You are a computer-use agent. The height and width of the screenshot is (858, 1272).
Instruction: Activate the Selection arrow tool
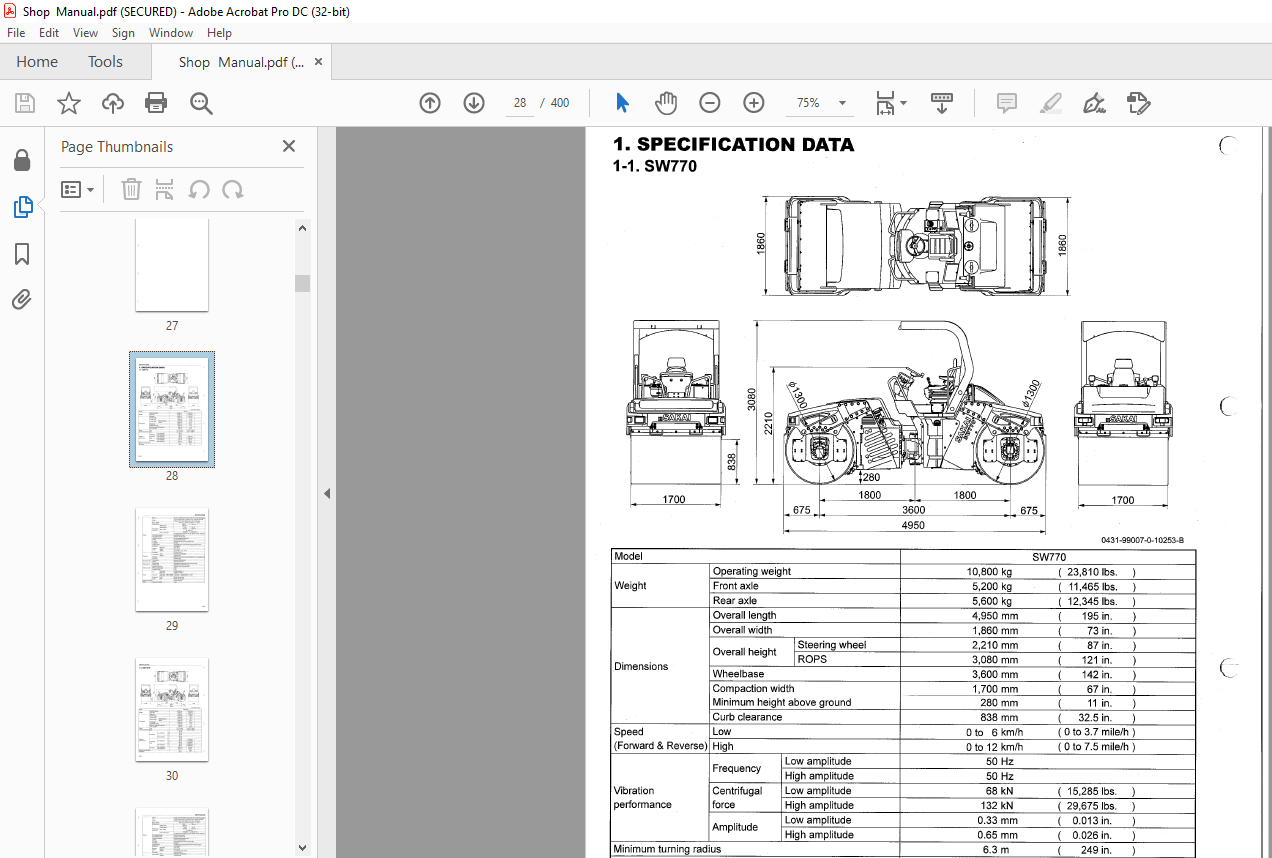pos(622,103)
